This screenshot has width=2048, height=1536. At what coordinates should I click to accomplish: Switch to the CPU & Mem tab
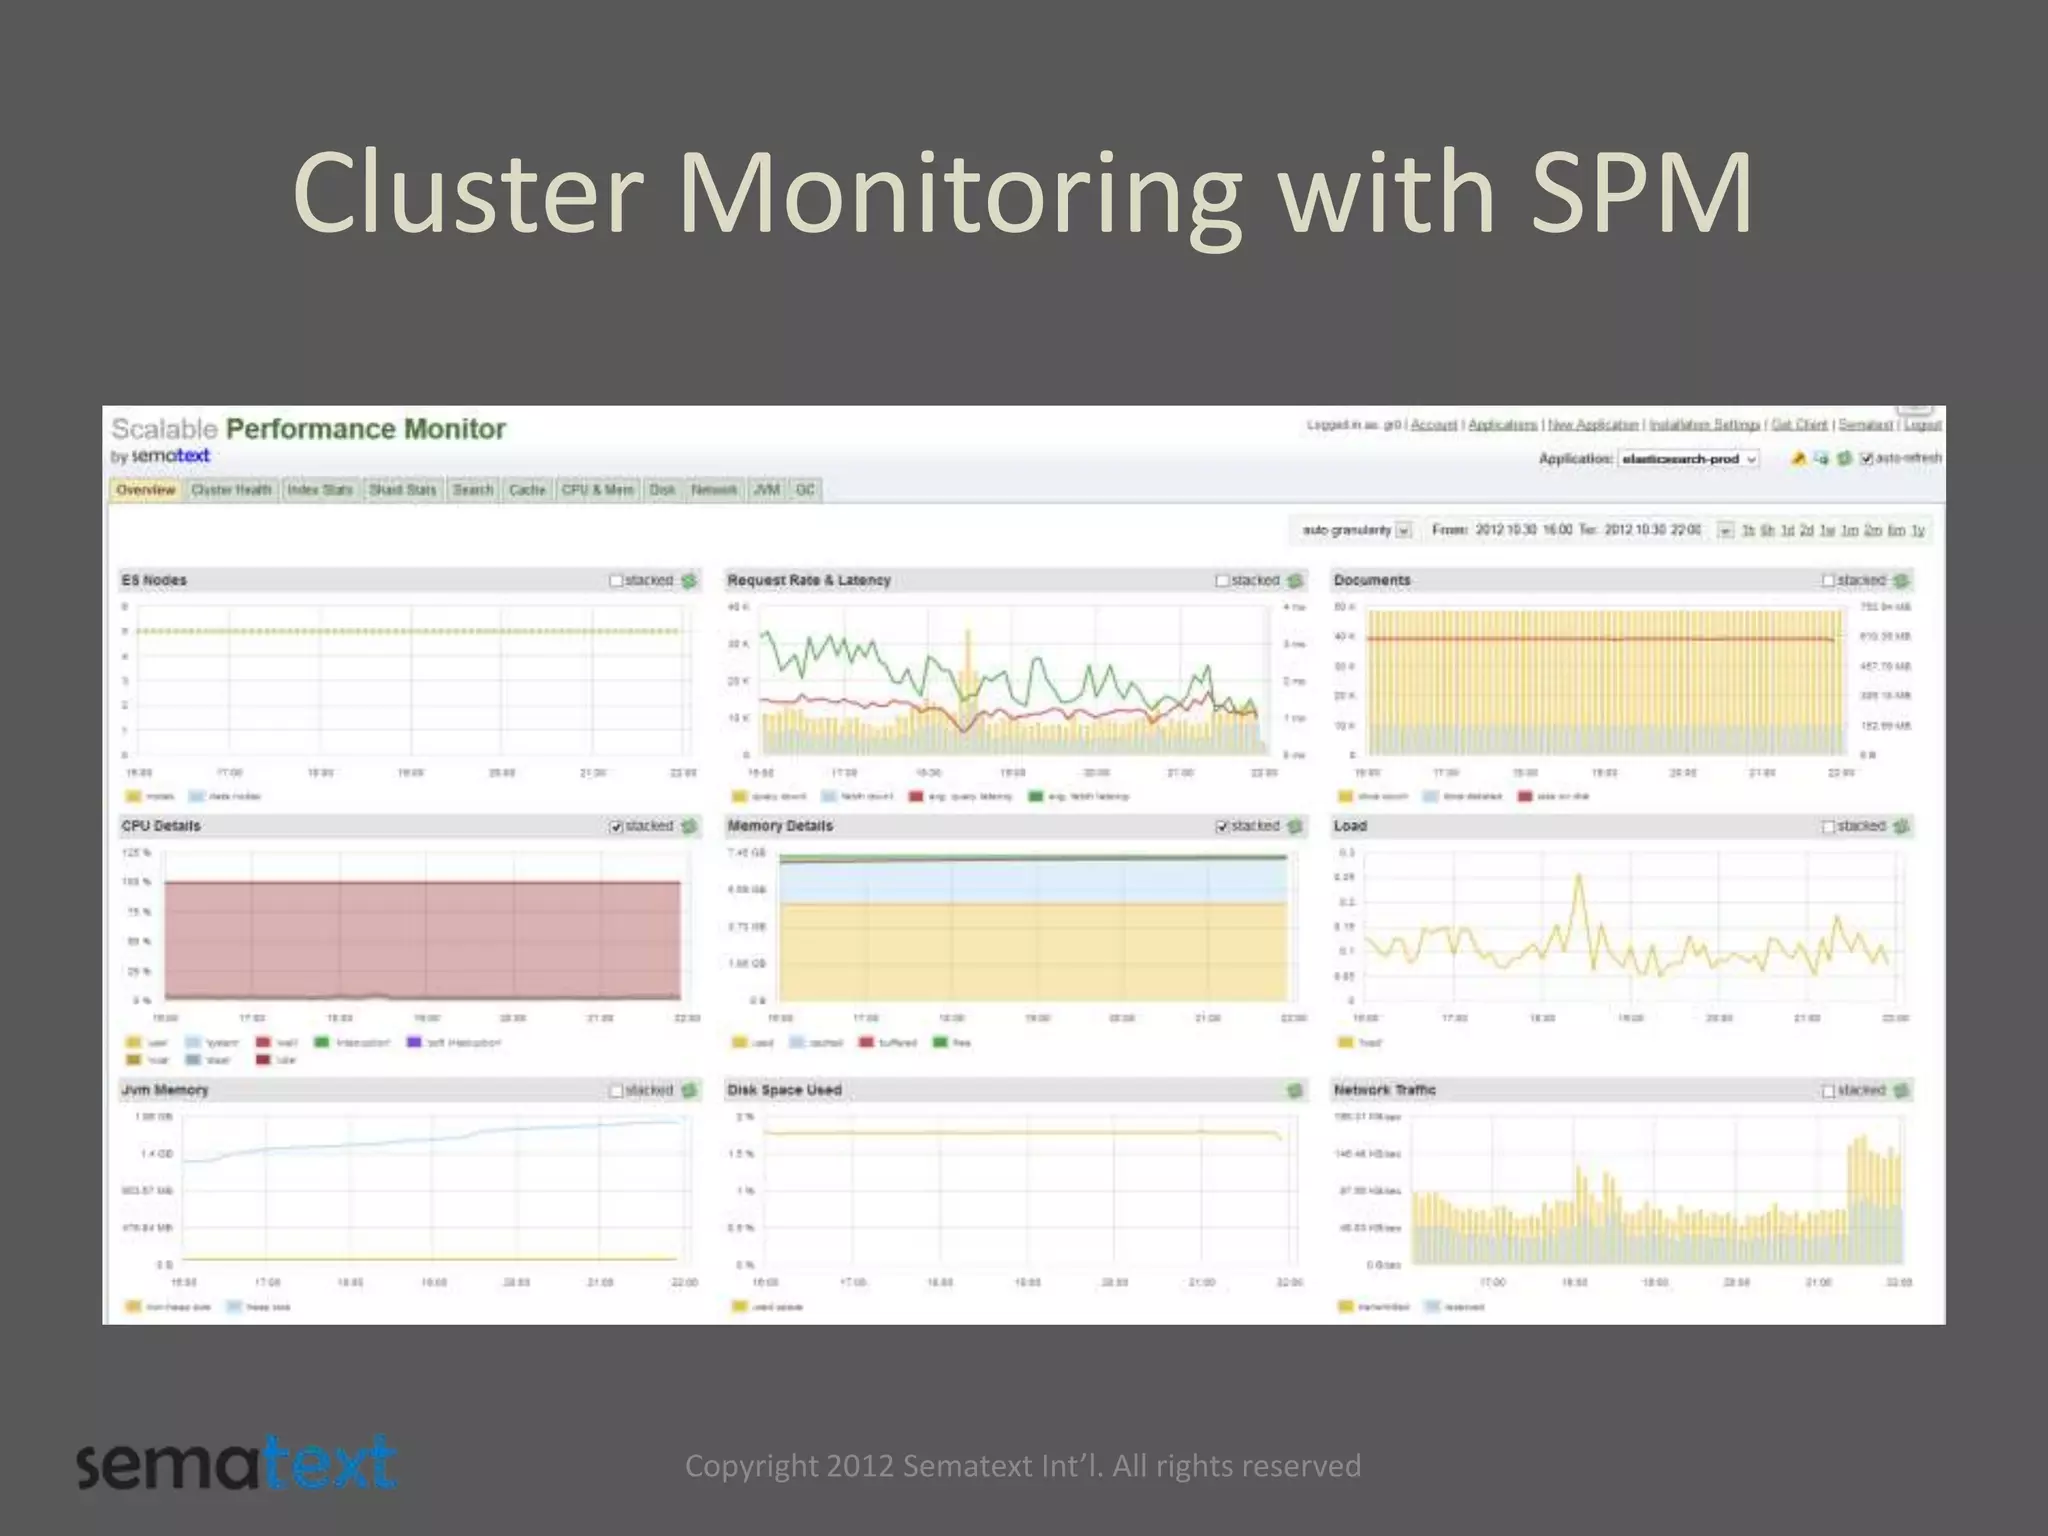597,490
